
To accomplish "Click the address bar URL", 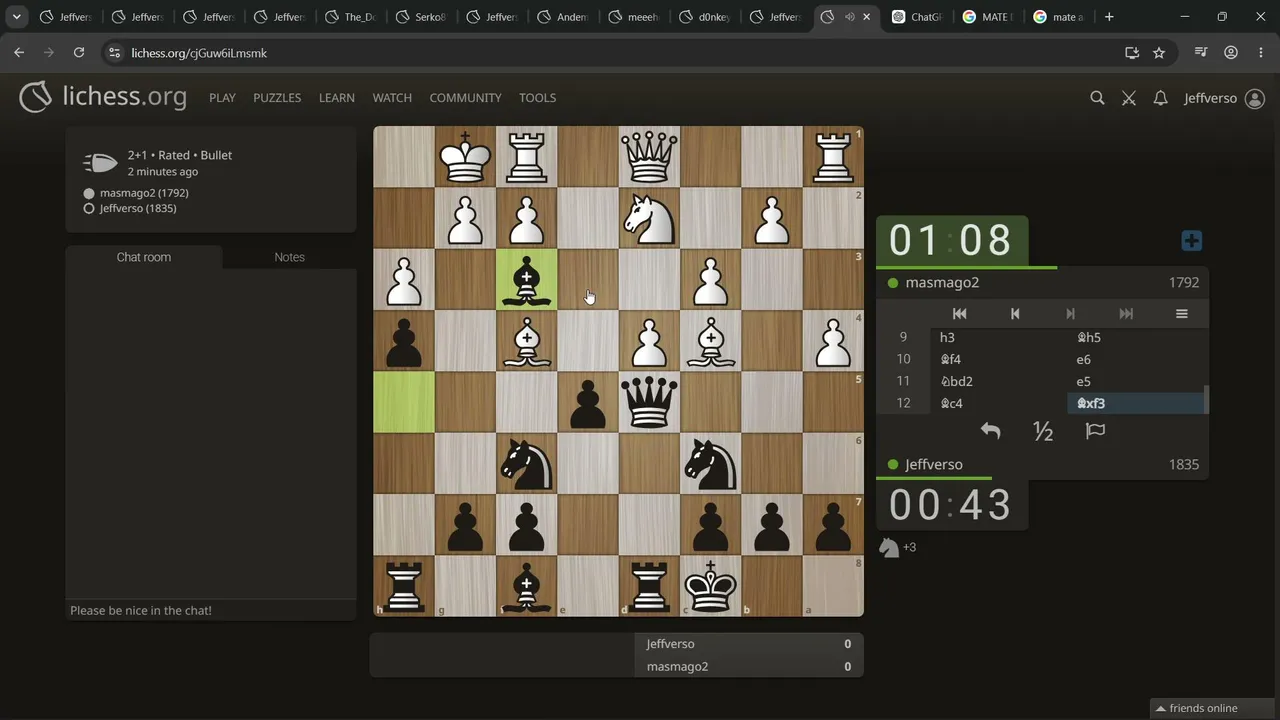I will (199, 53).
